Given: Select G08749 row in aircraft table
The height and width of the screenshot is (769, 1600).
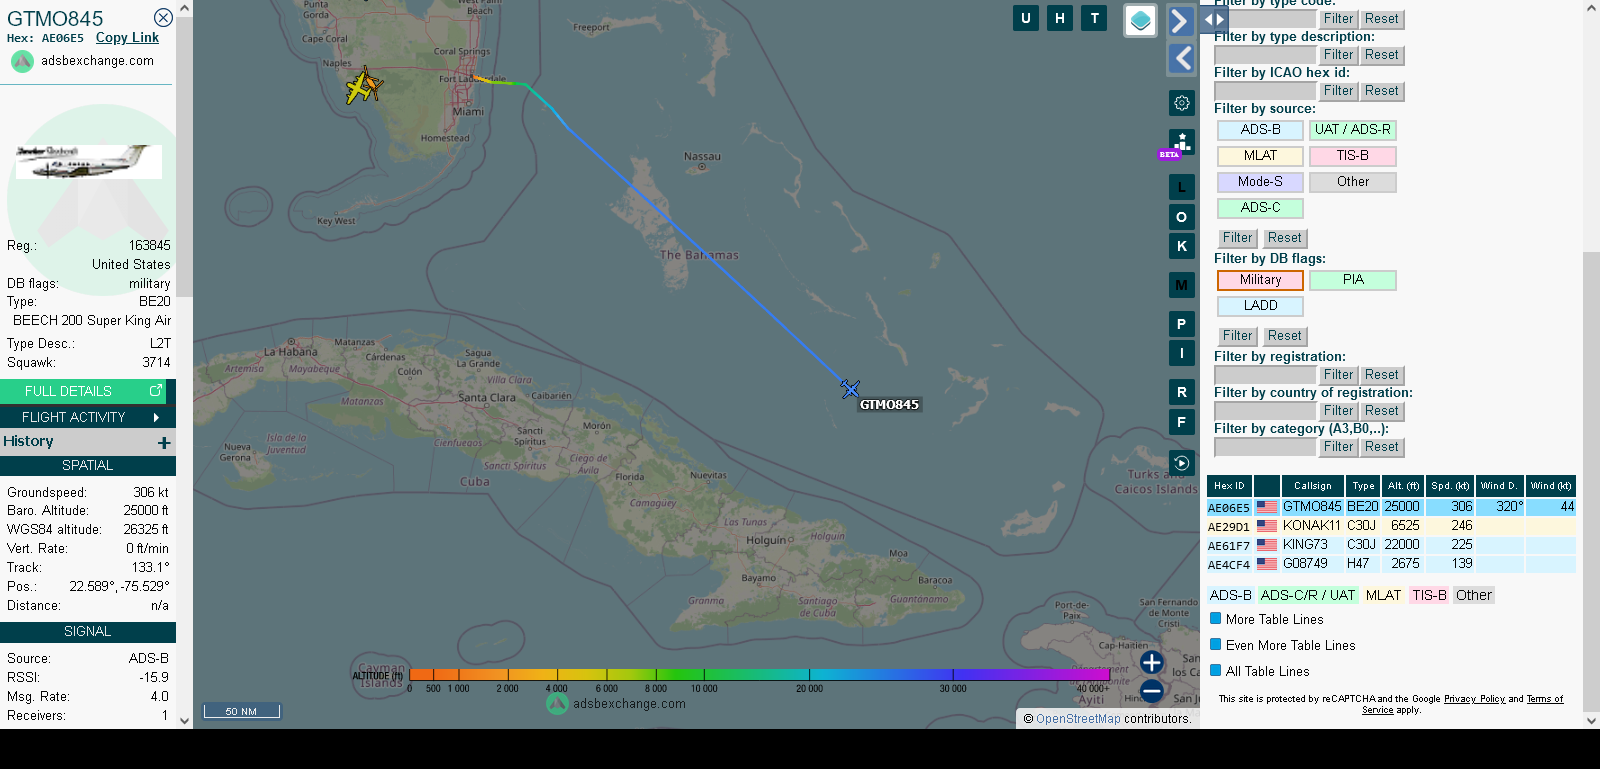Looking at the screenshot, I should click(1391, 564).
